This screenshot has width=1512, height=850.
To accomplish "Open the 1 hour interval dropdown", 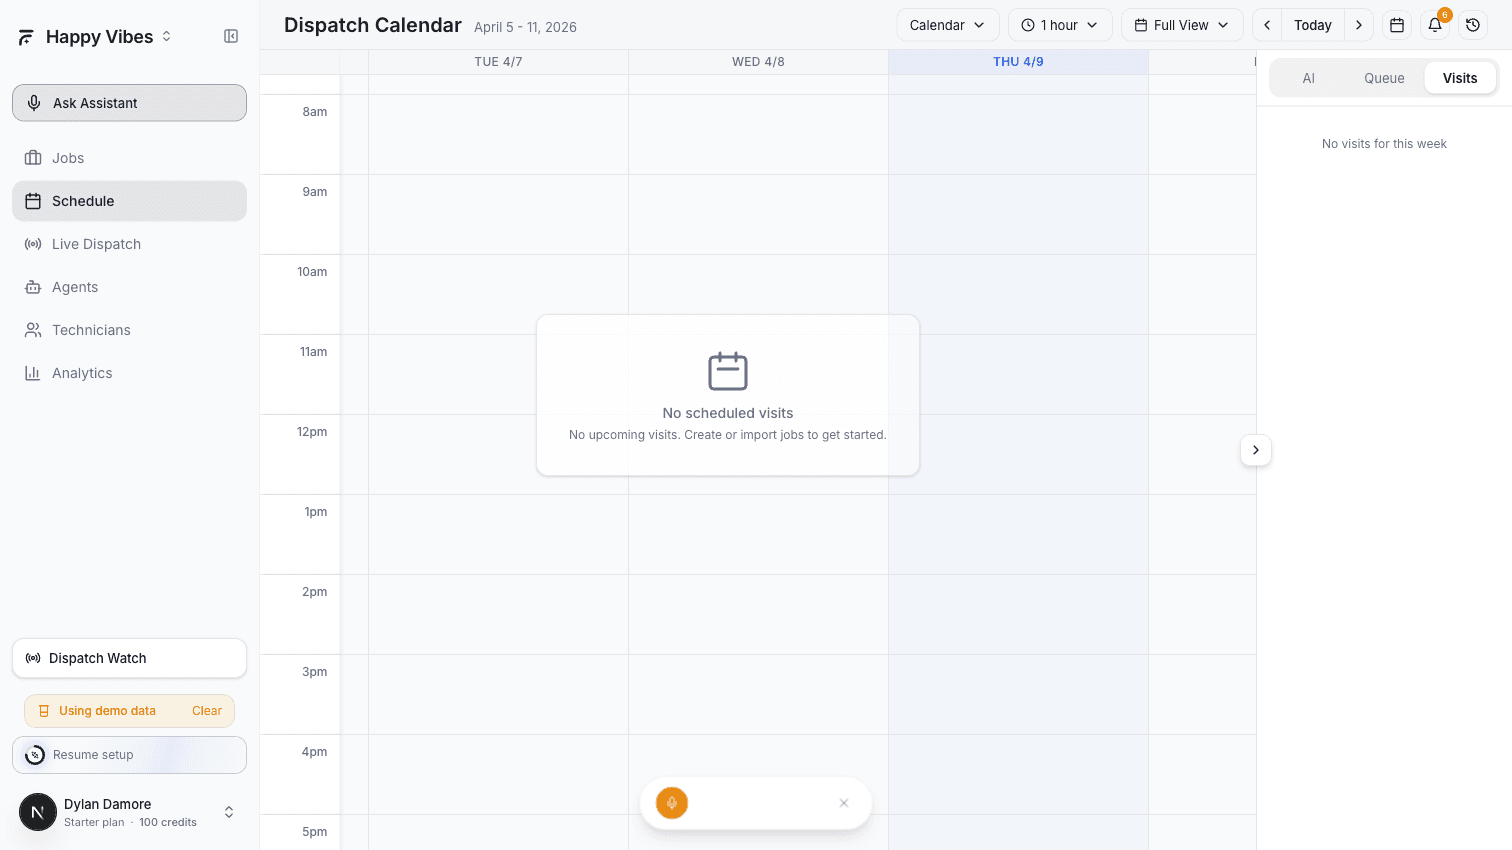I will tap(1060, 24).
